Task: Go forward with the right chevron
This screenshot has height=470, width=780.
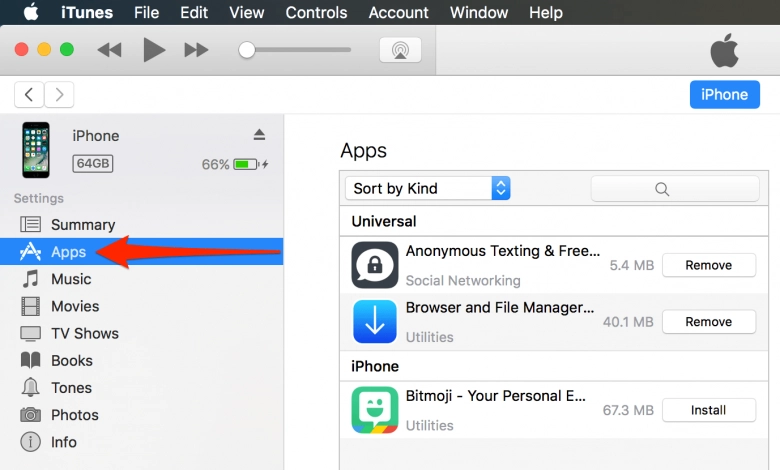Action: point(59,94)
